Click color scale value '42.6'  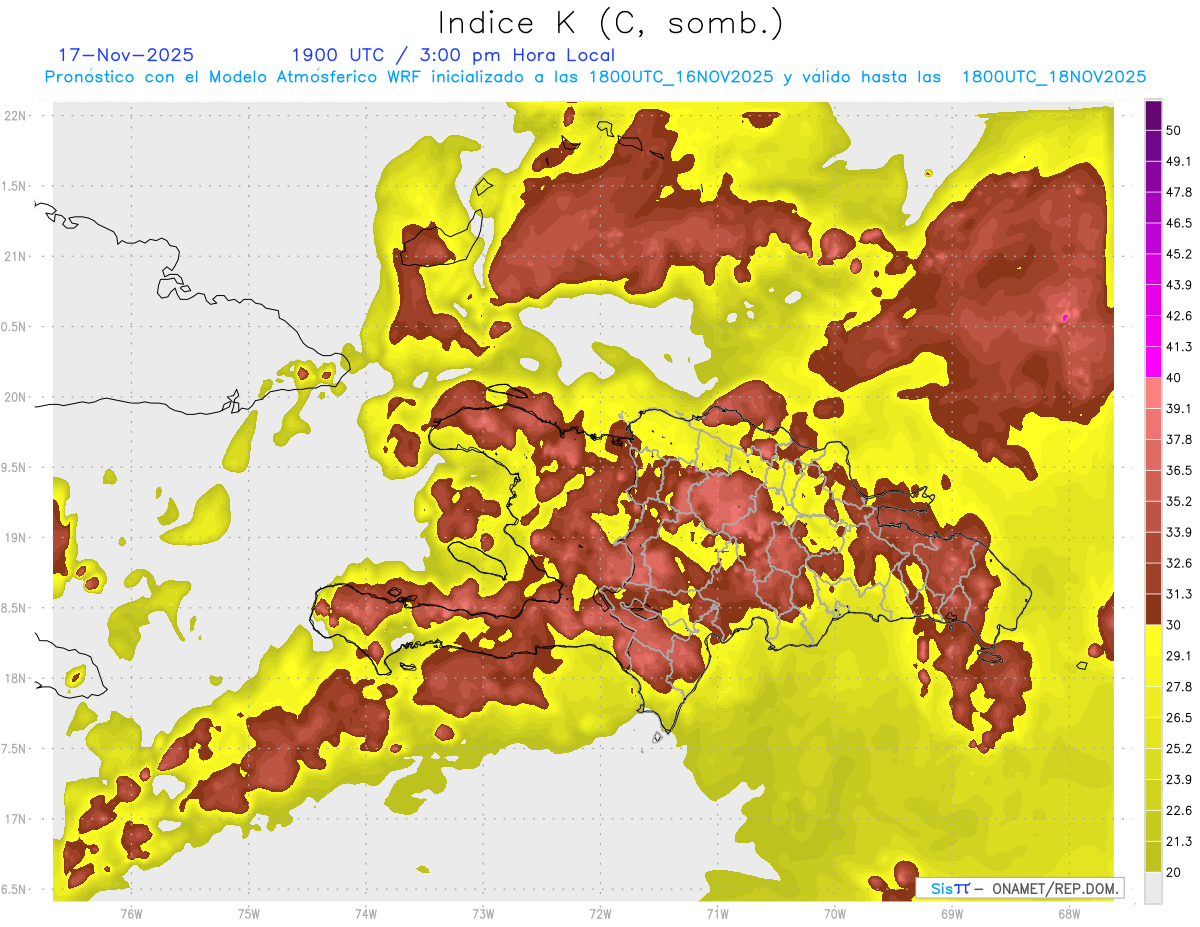click(1178, 316)
